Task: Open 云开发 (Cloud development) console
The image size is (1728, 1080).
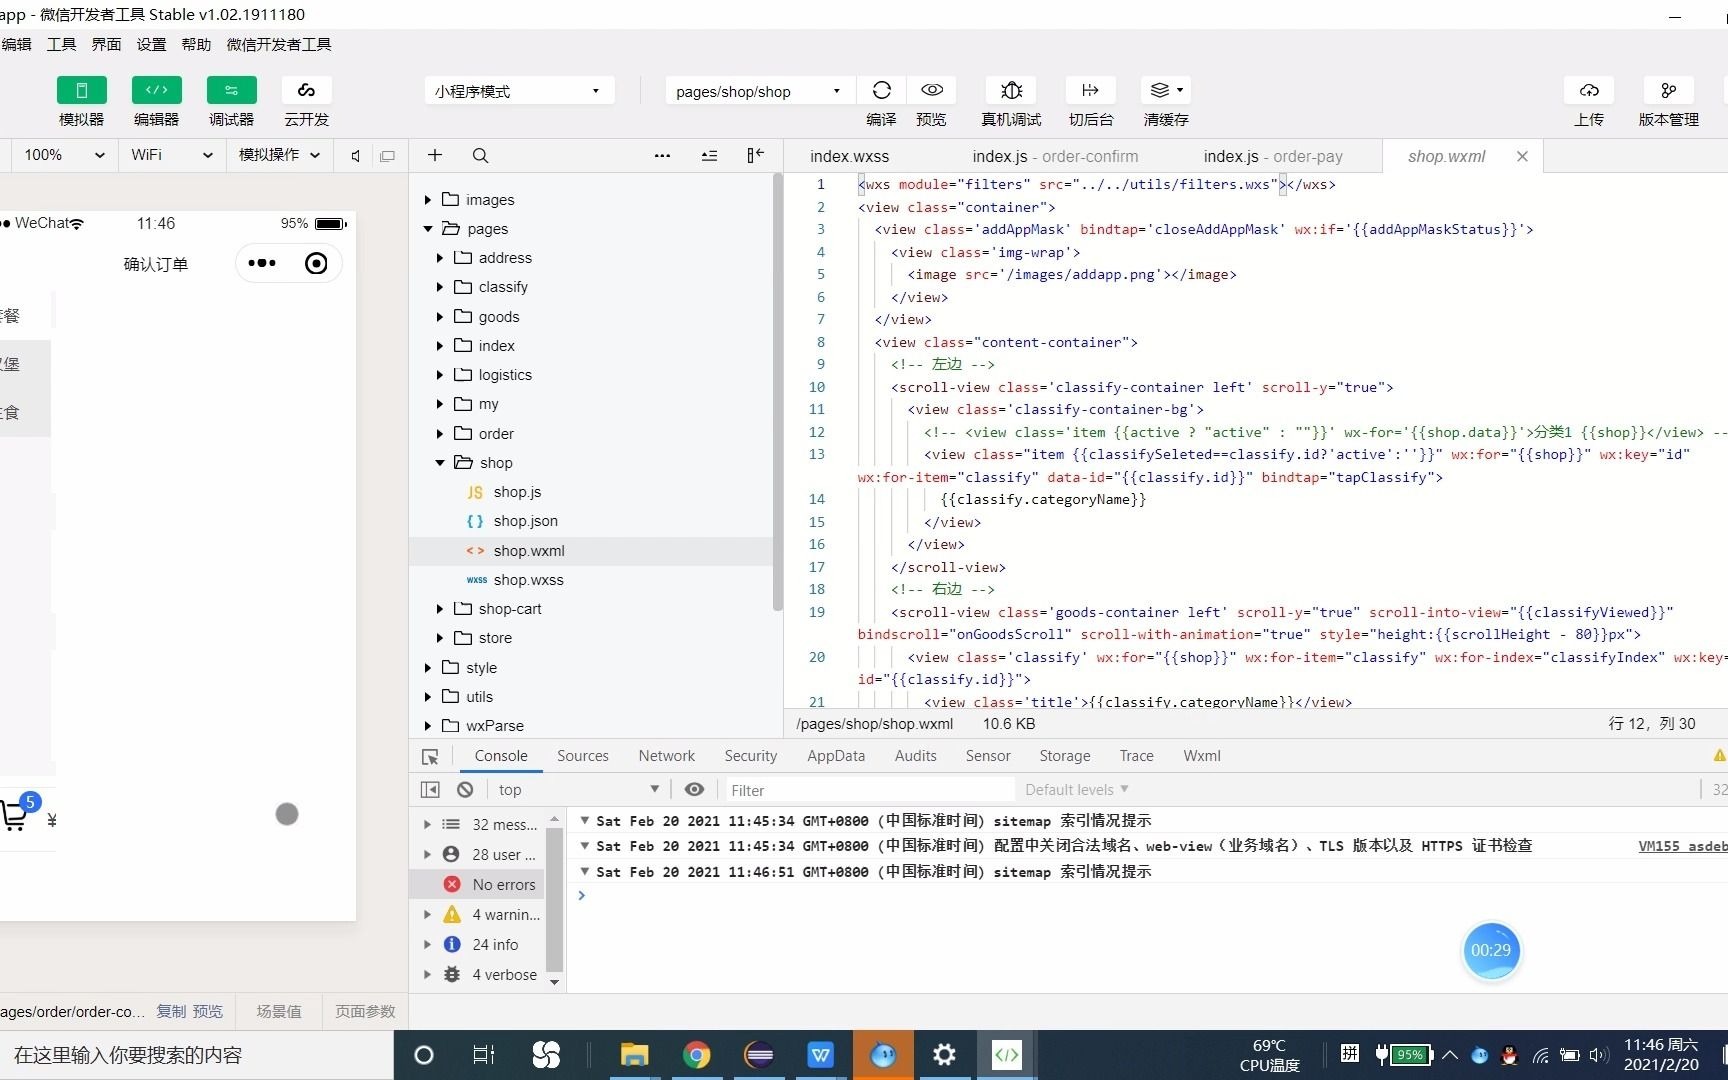Action: click(305, 100)
